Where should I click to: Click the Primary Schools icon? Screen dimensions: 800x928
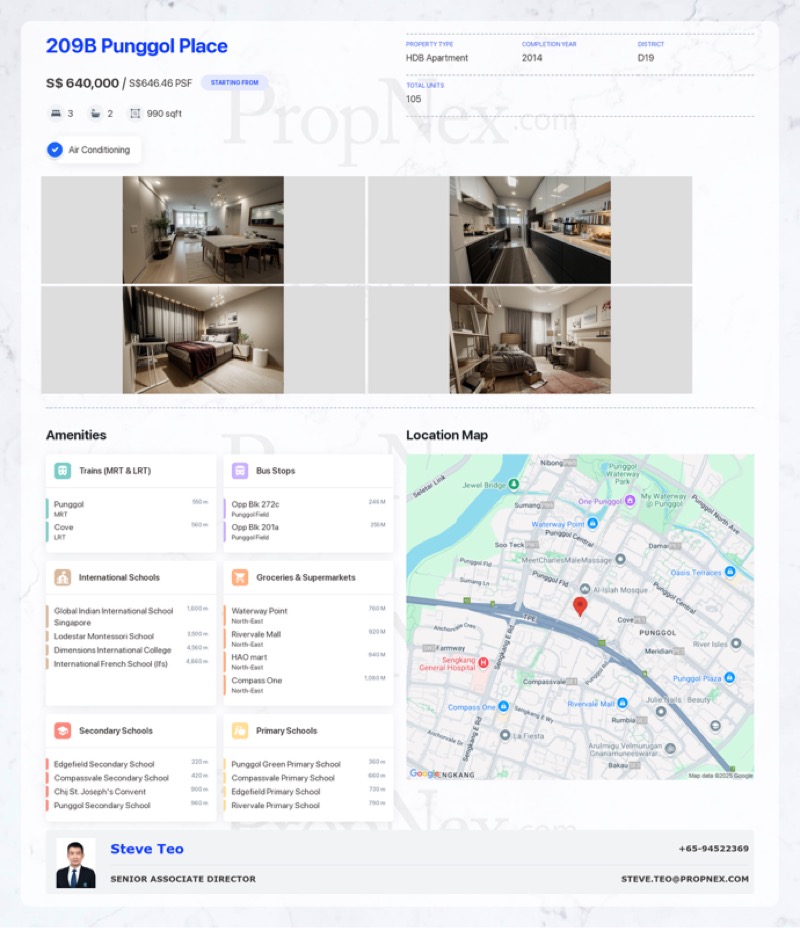[x=240, y=730]
